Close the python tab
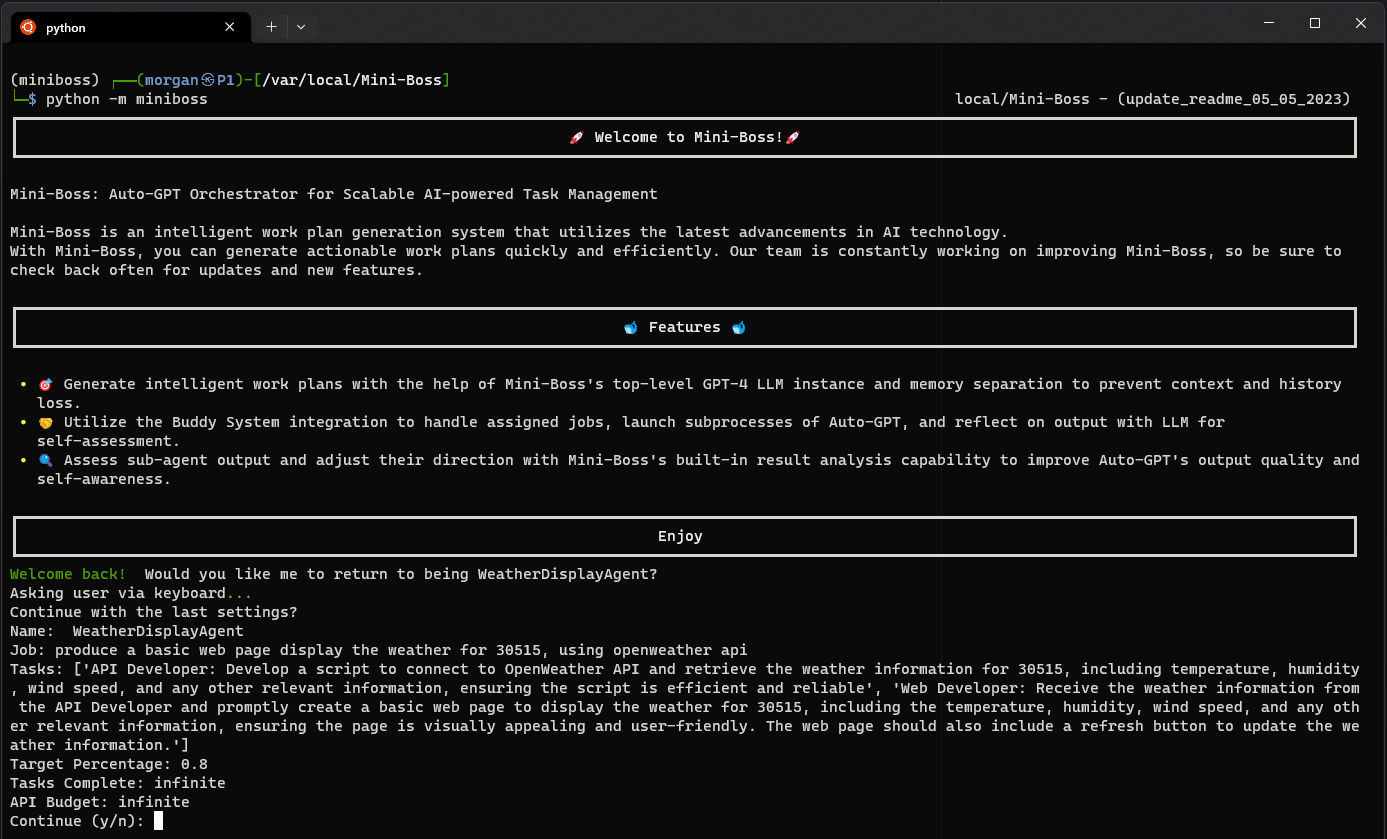The image size is (1387, 839). point(232,28)
